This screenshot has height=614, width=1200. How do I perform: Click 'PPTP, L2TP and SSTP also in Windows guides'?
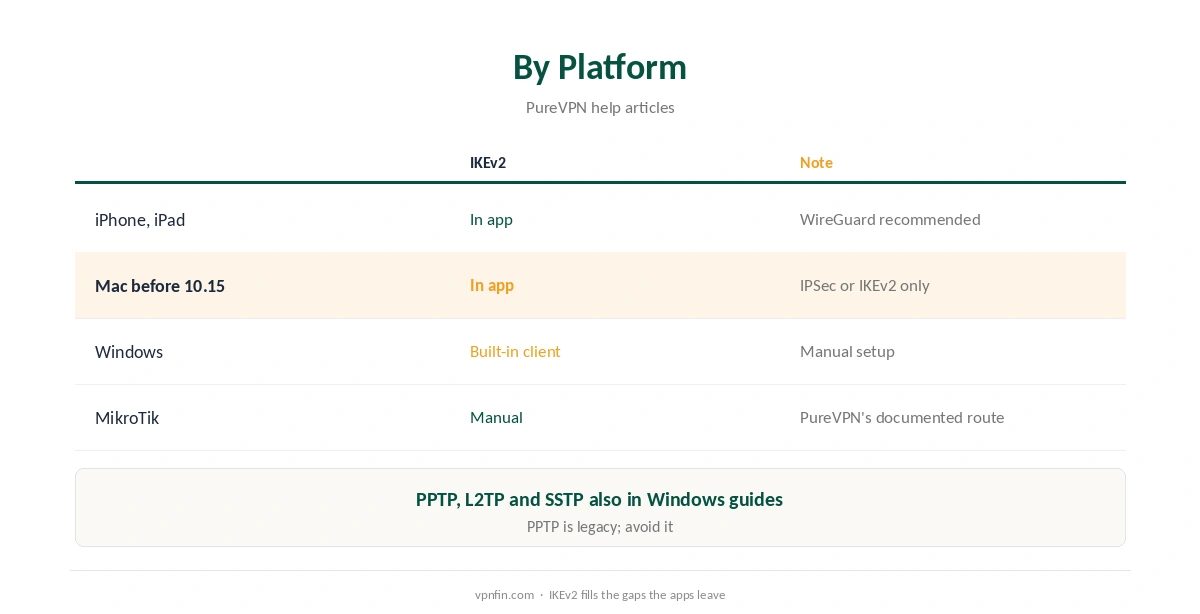point(600,499)
